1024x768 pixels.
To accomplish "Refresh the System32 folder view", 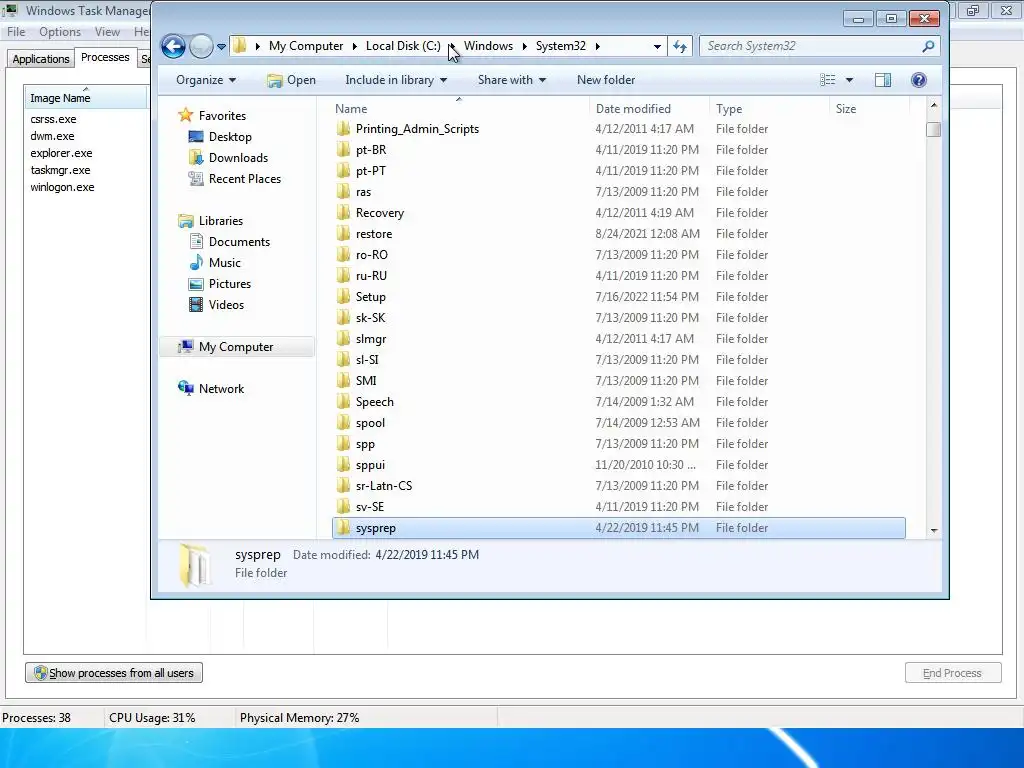I will [680, 46].
